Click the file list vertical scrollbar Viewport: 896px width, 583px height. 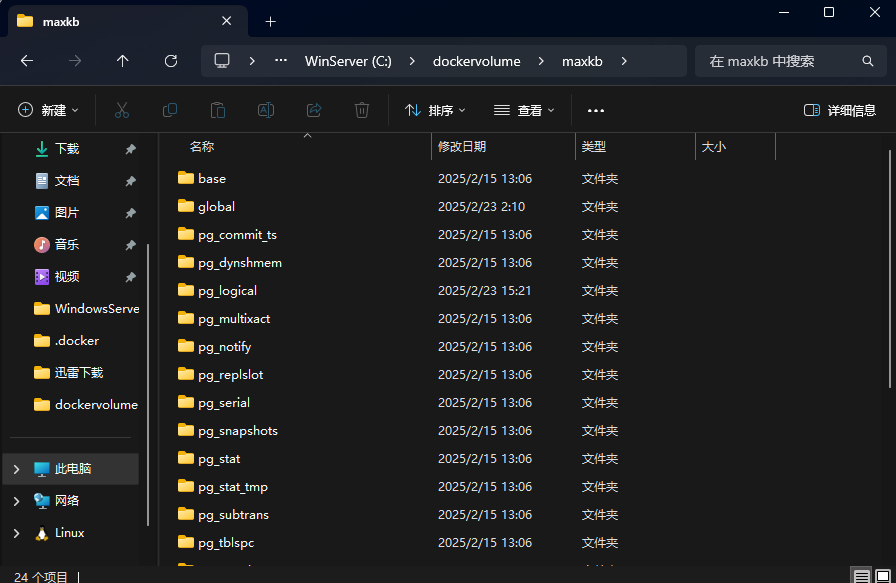coord(890,269)
